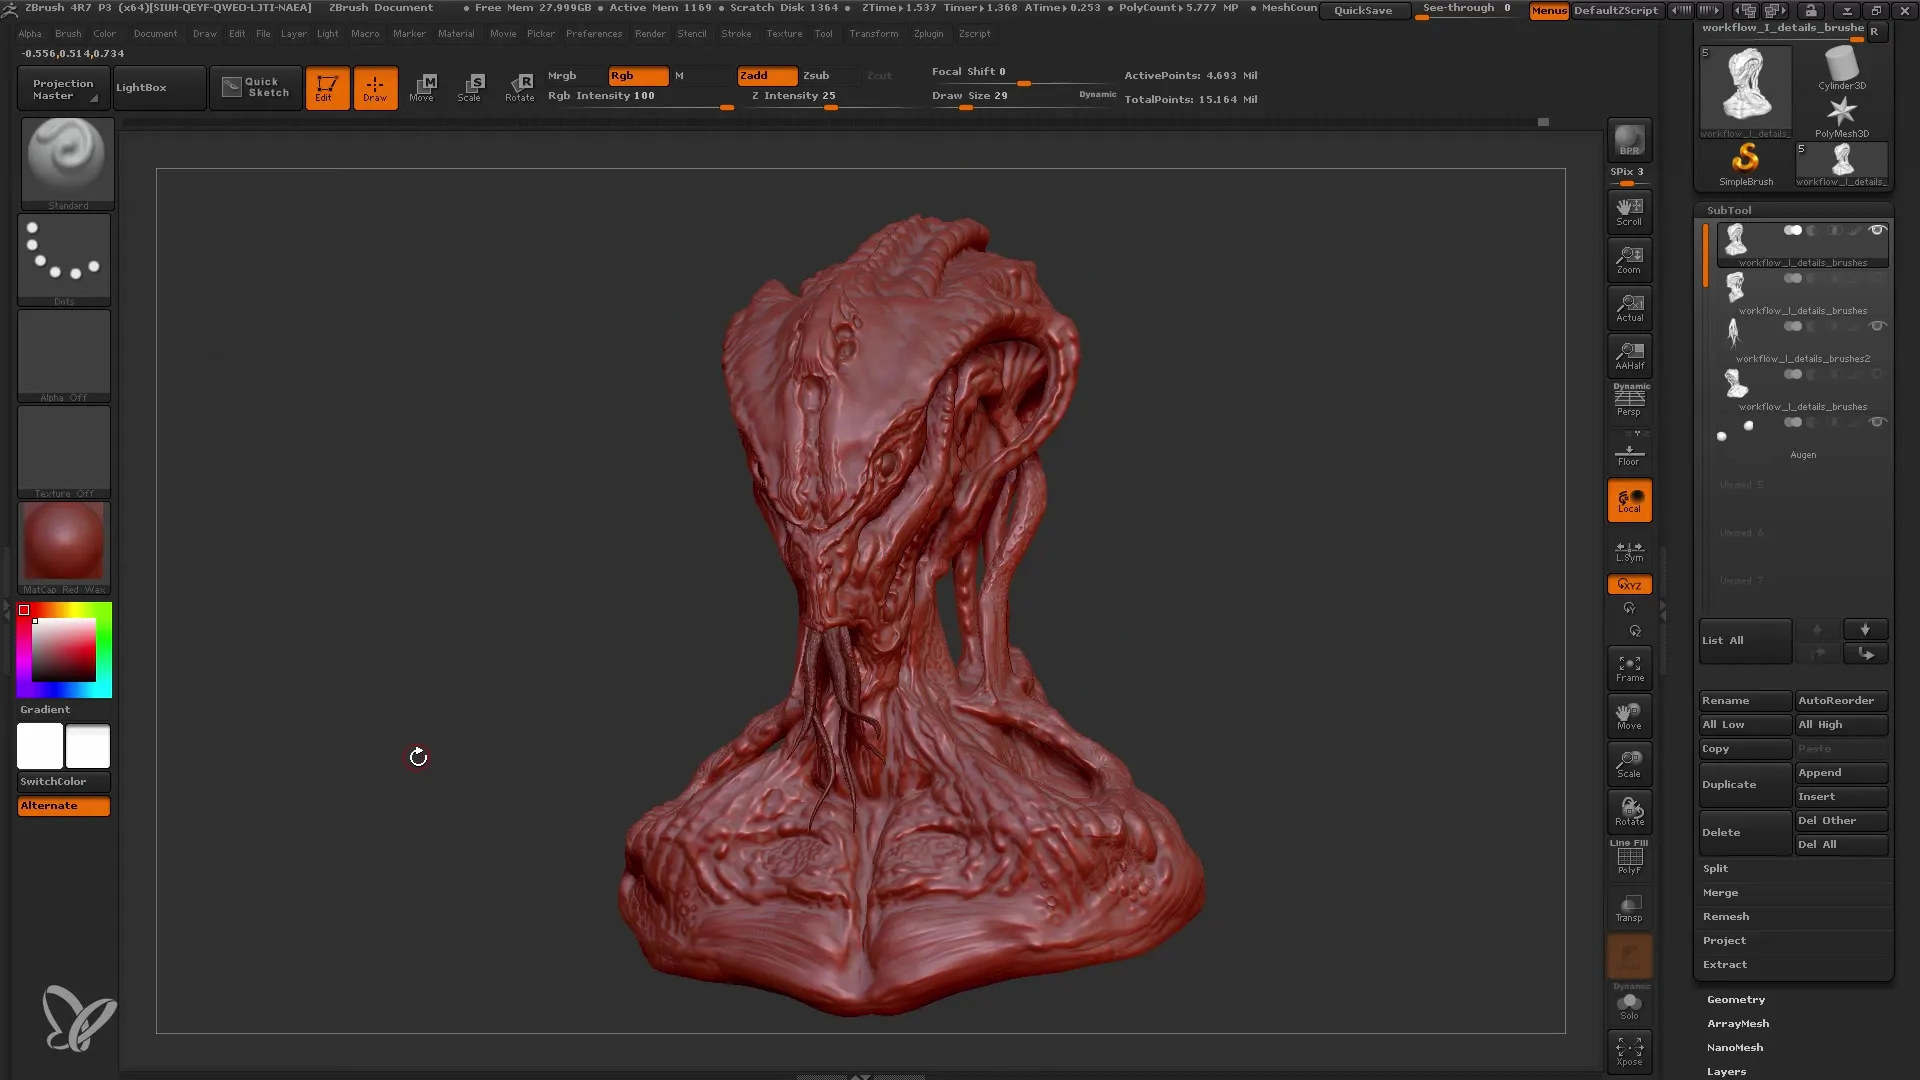The height and width of the screenshot is (1080, 1920).
Task: Click the Draw mode button
Action: coord(375,87)
